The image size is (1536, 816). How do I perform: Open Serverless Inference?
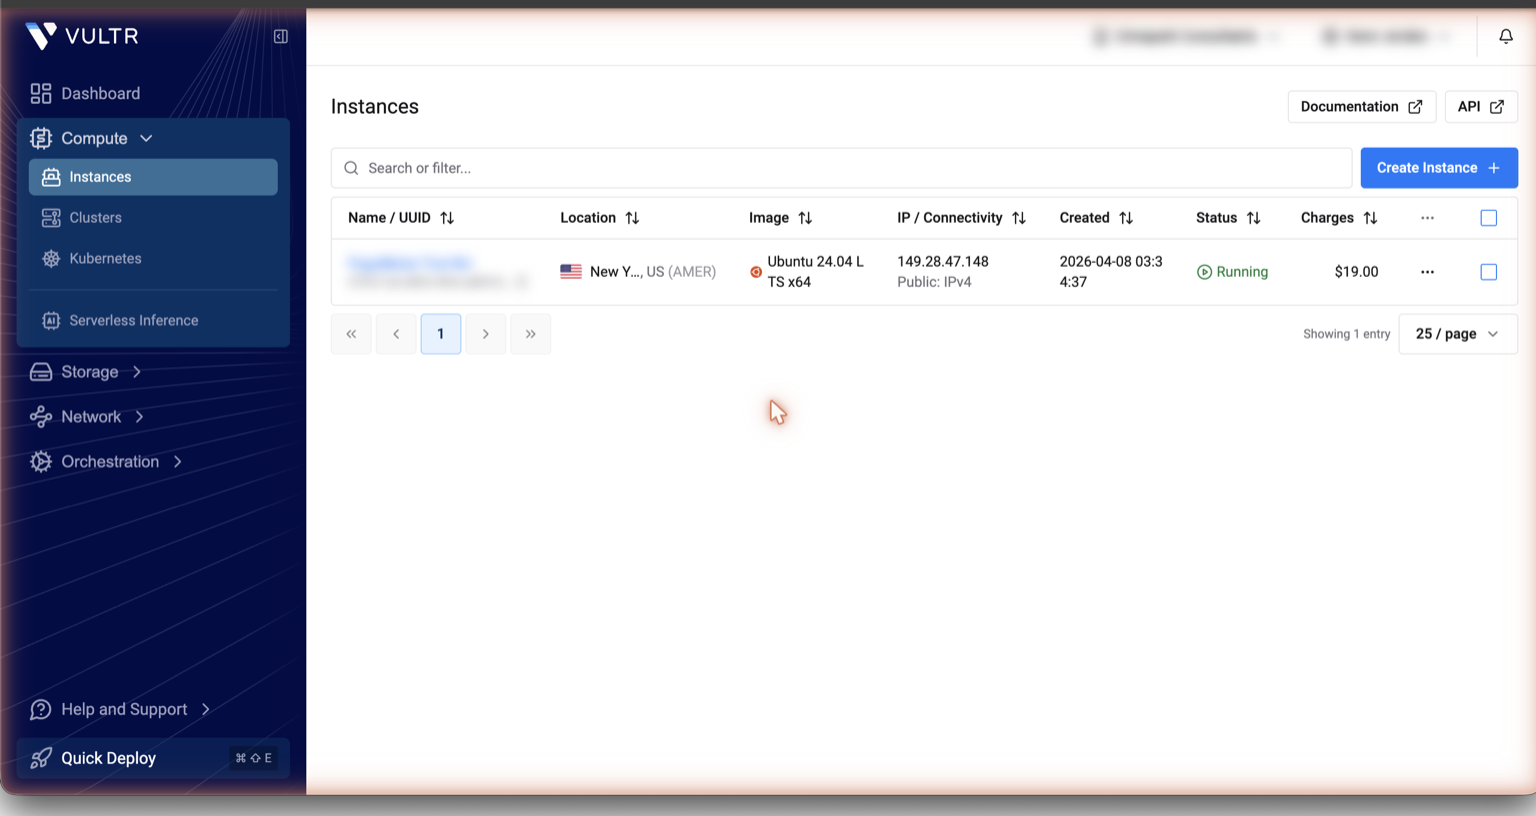click(133, 321)
